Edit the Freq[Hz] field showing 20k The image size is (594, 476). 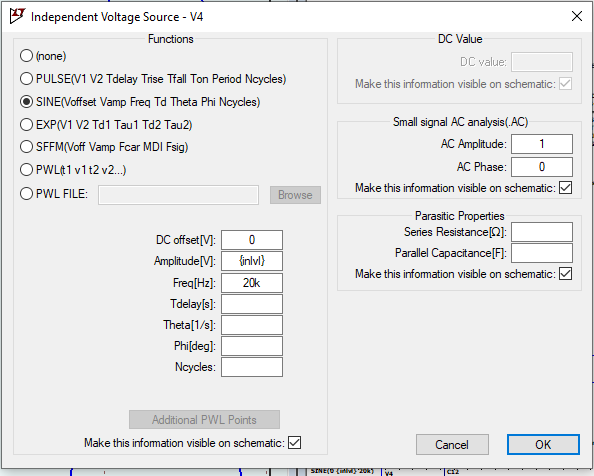252,283
